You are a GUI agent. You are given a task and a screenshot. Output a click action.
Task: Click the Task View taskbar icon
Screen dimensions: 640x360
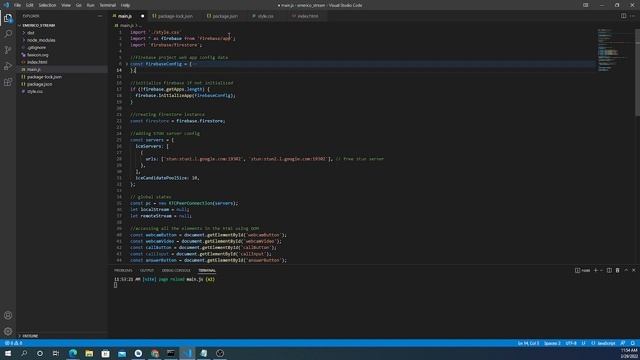click(x=56, y=353)
